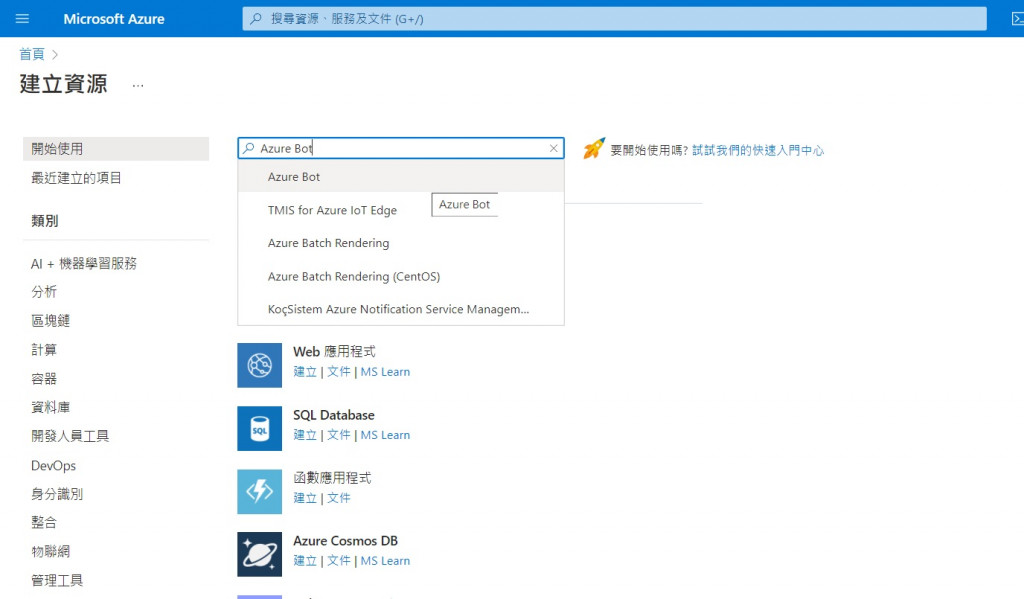Click the SQL Database title

click(x=334, y=415)
